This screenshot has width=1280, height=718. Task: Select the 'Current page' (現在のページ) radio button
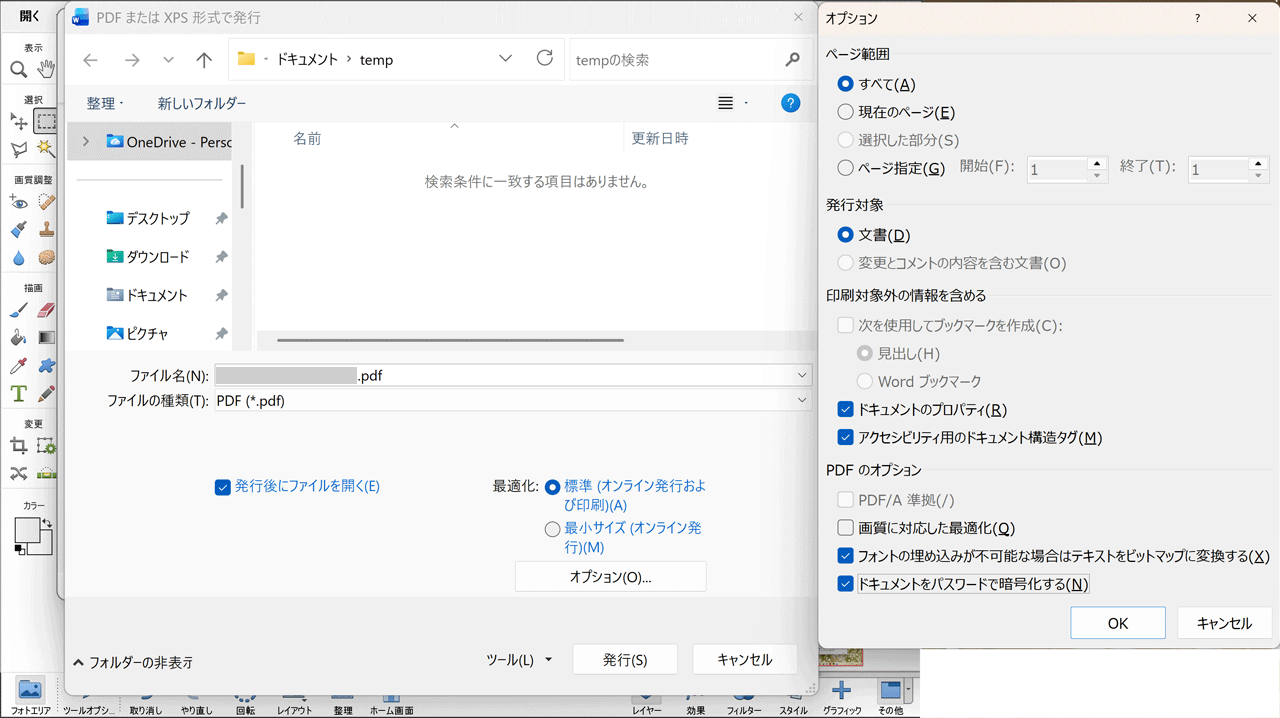(x=846, y=113)
